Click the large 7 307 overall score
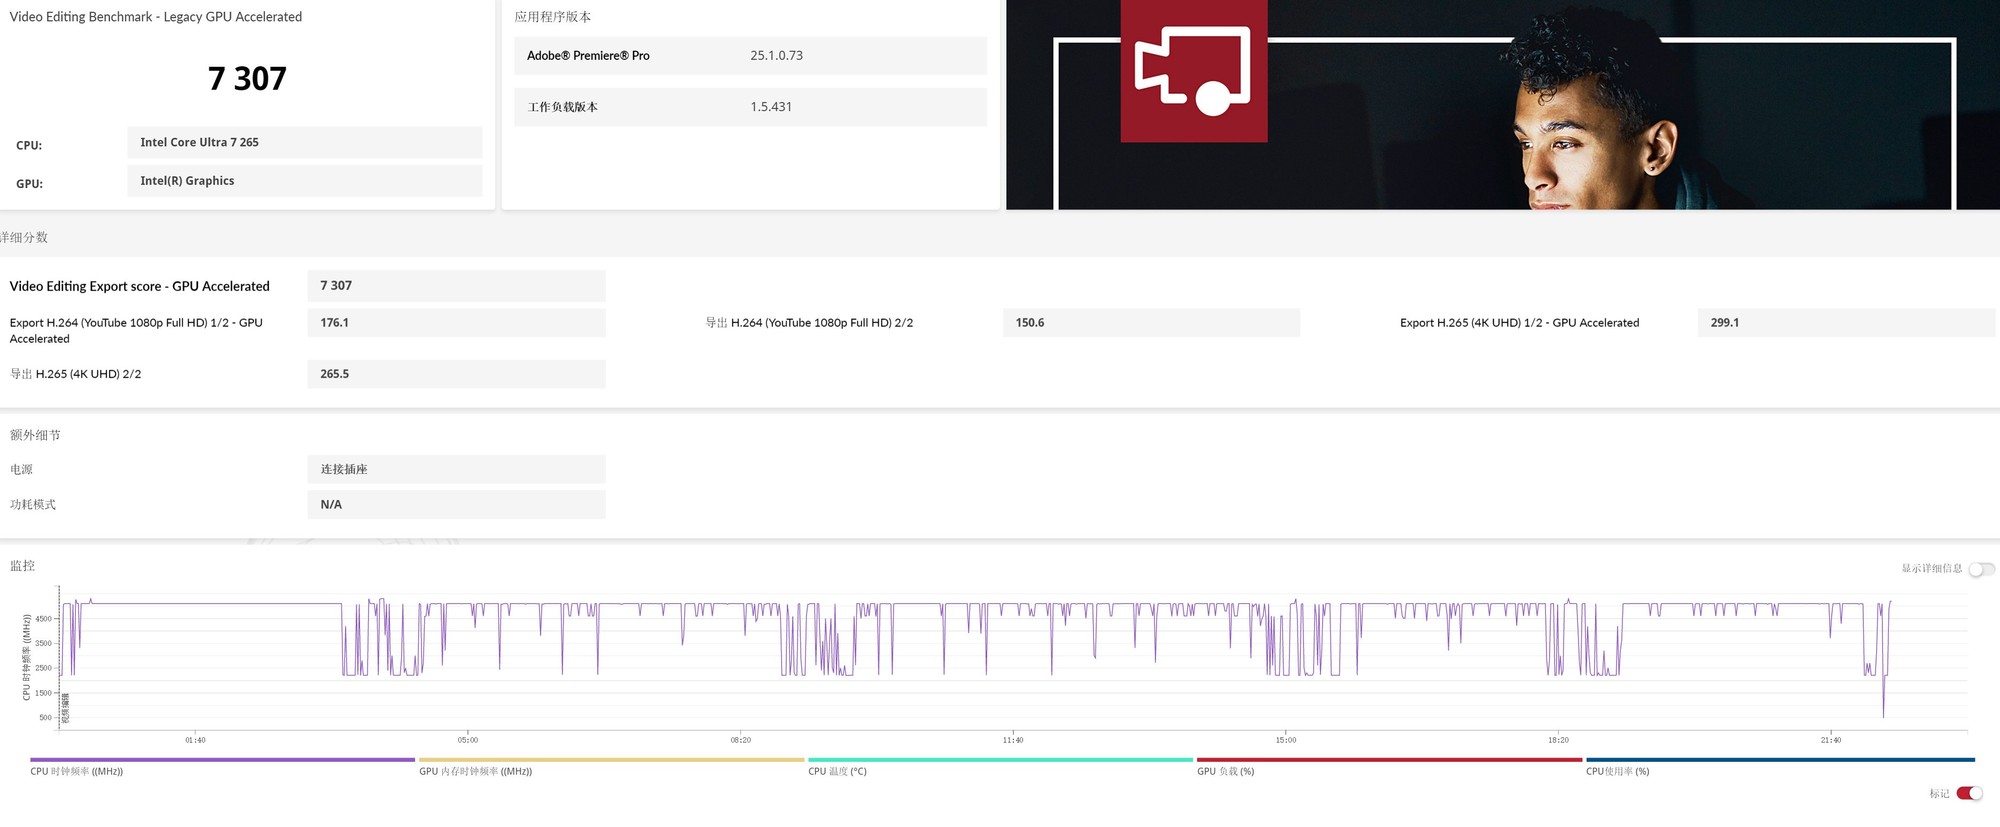Image resolution: width=2000 pixels, height=827 pixels. pyautogui.click(x=247, y=79)
